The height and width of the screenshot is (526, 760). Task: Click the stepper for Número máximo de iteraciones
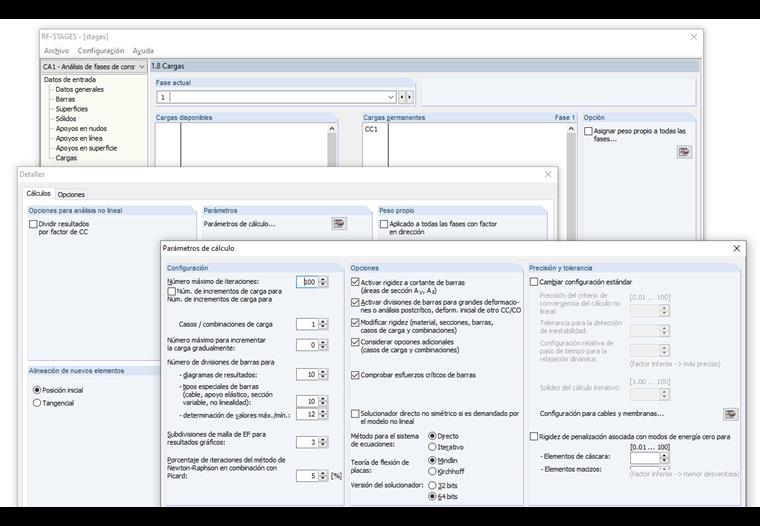click(323, 282)
